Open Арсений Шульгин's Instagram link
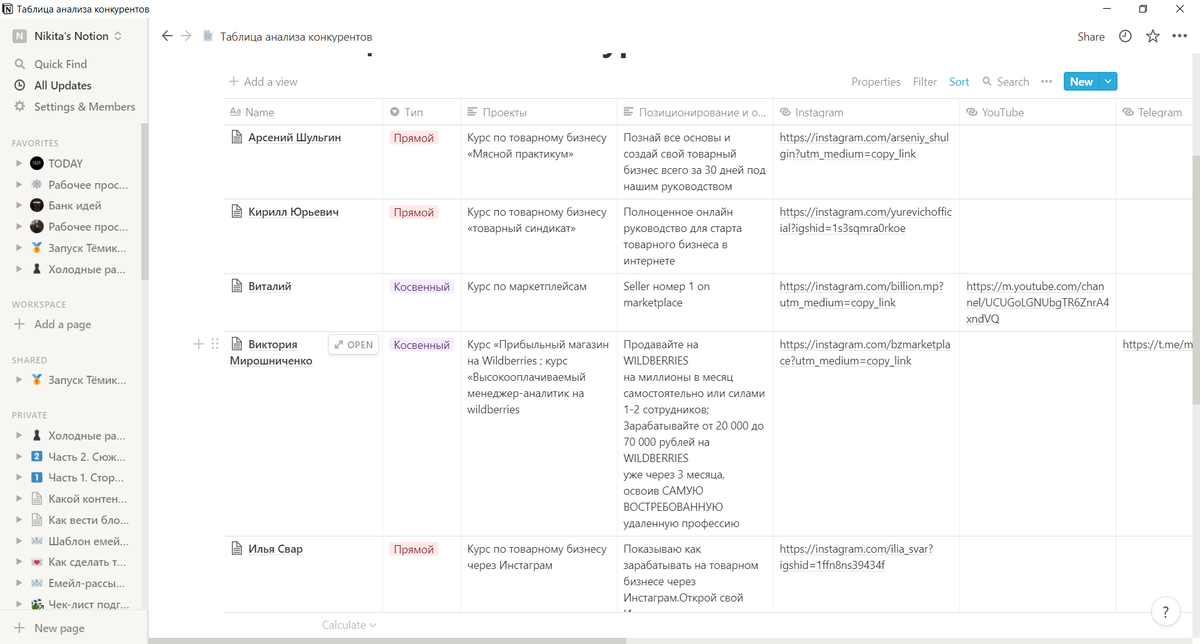The image size is (1200, 644). pyautogui.click(x=863, y=145)
